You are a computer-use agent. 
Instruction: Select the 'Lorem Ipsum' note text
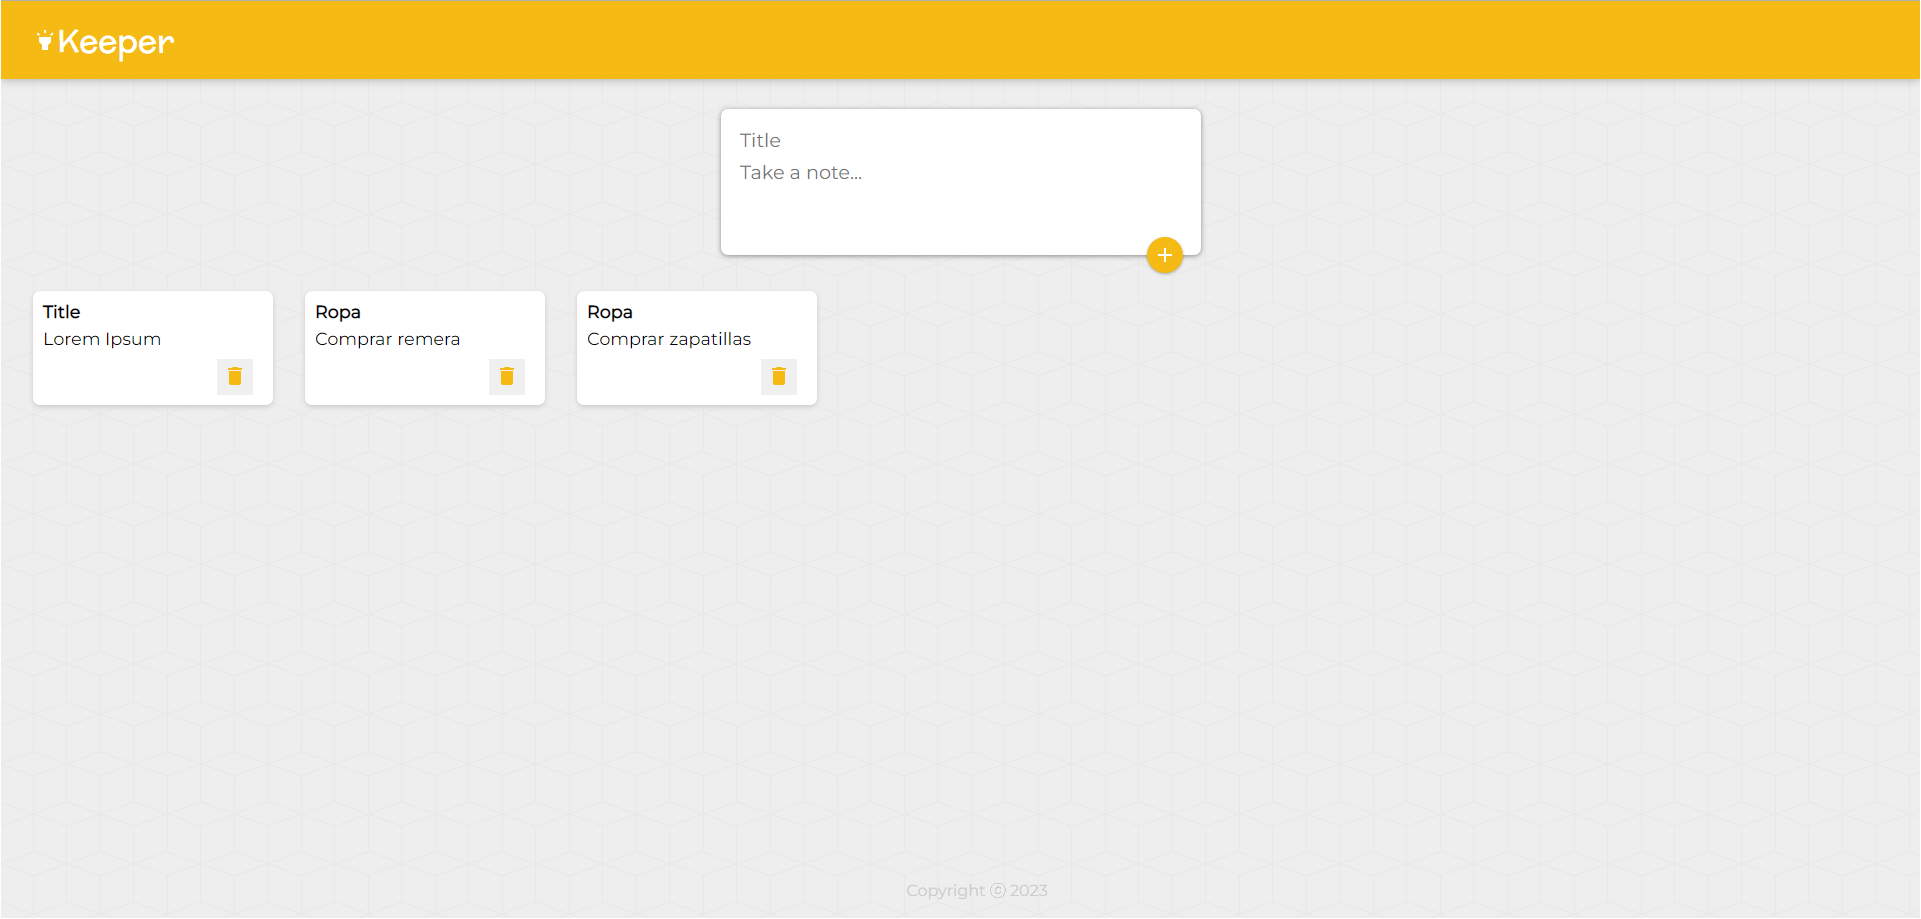tap(102, 339)
